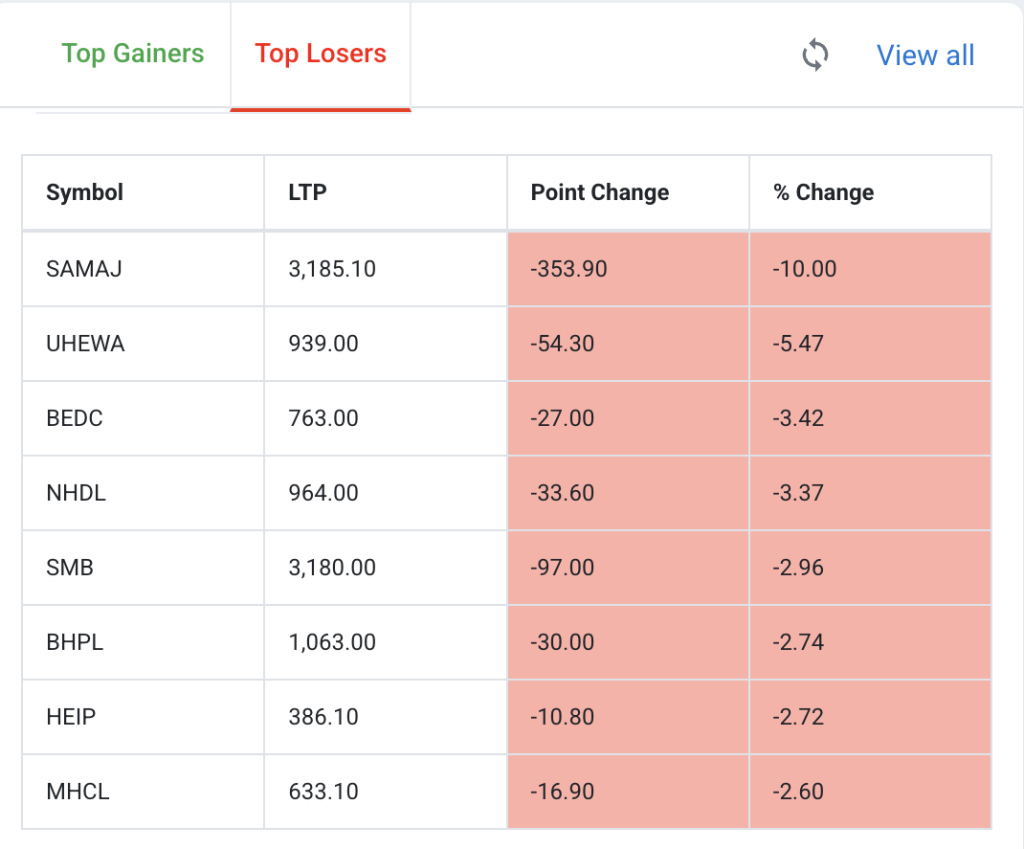The image size is (1024, 849).
Task: Click the LTP column header
Action: pos(307,192)
